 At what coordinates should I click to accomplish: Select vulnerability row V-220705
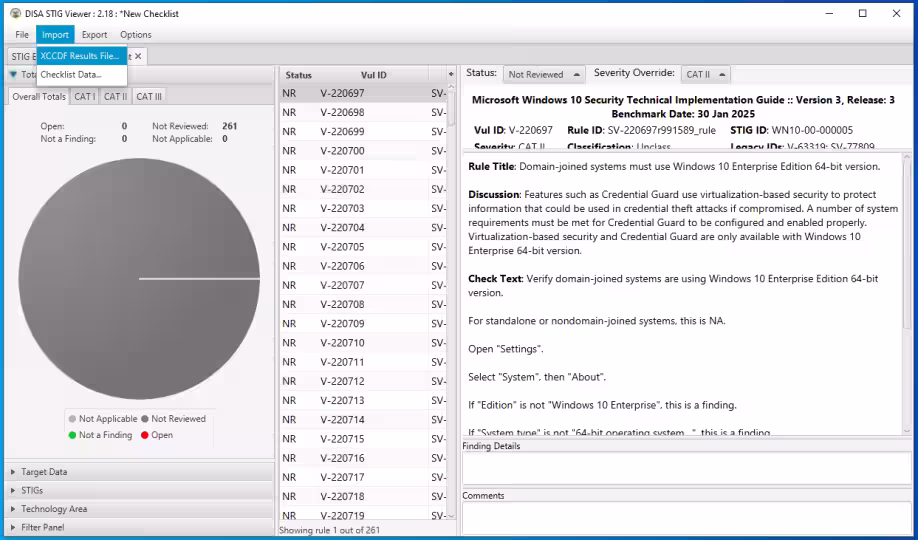click(x=342, y=247)
